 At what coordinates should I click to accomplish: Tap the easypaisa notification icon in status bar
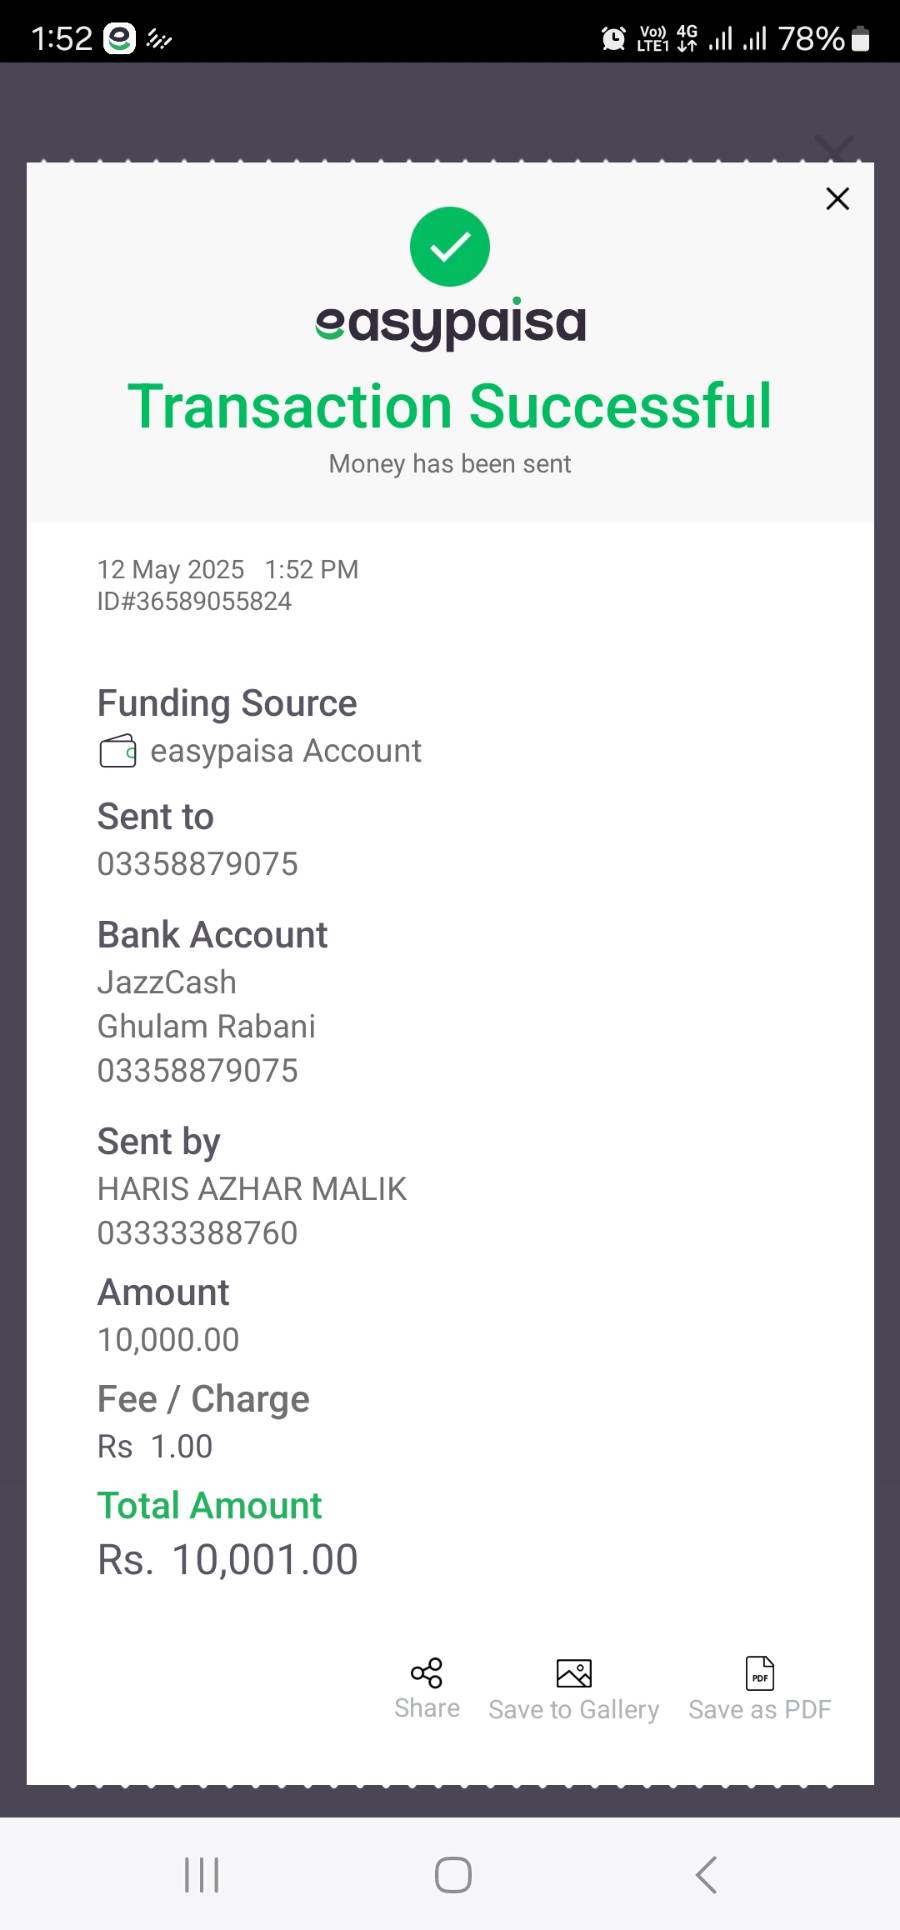click(x=120, y=39)
